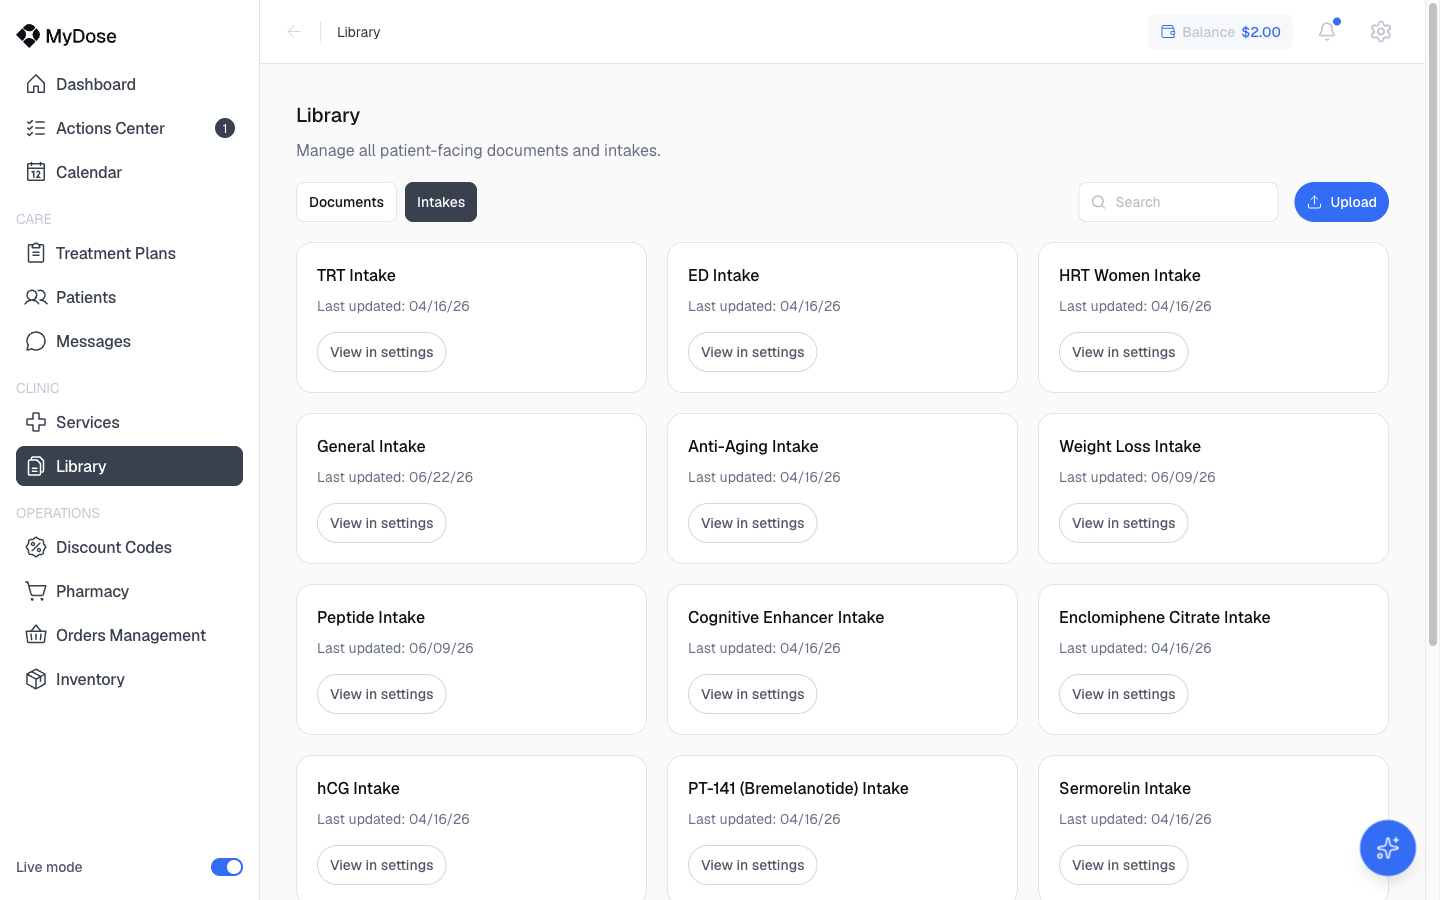Viewport: 1440px width, 900px height.
Task: Click the Services plus-cross icon
Action: (x=36, y=422)
